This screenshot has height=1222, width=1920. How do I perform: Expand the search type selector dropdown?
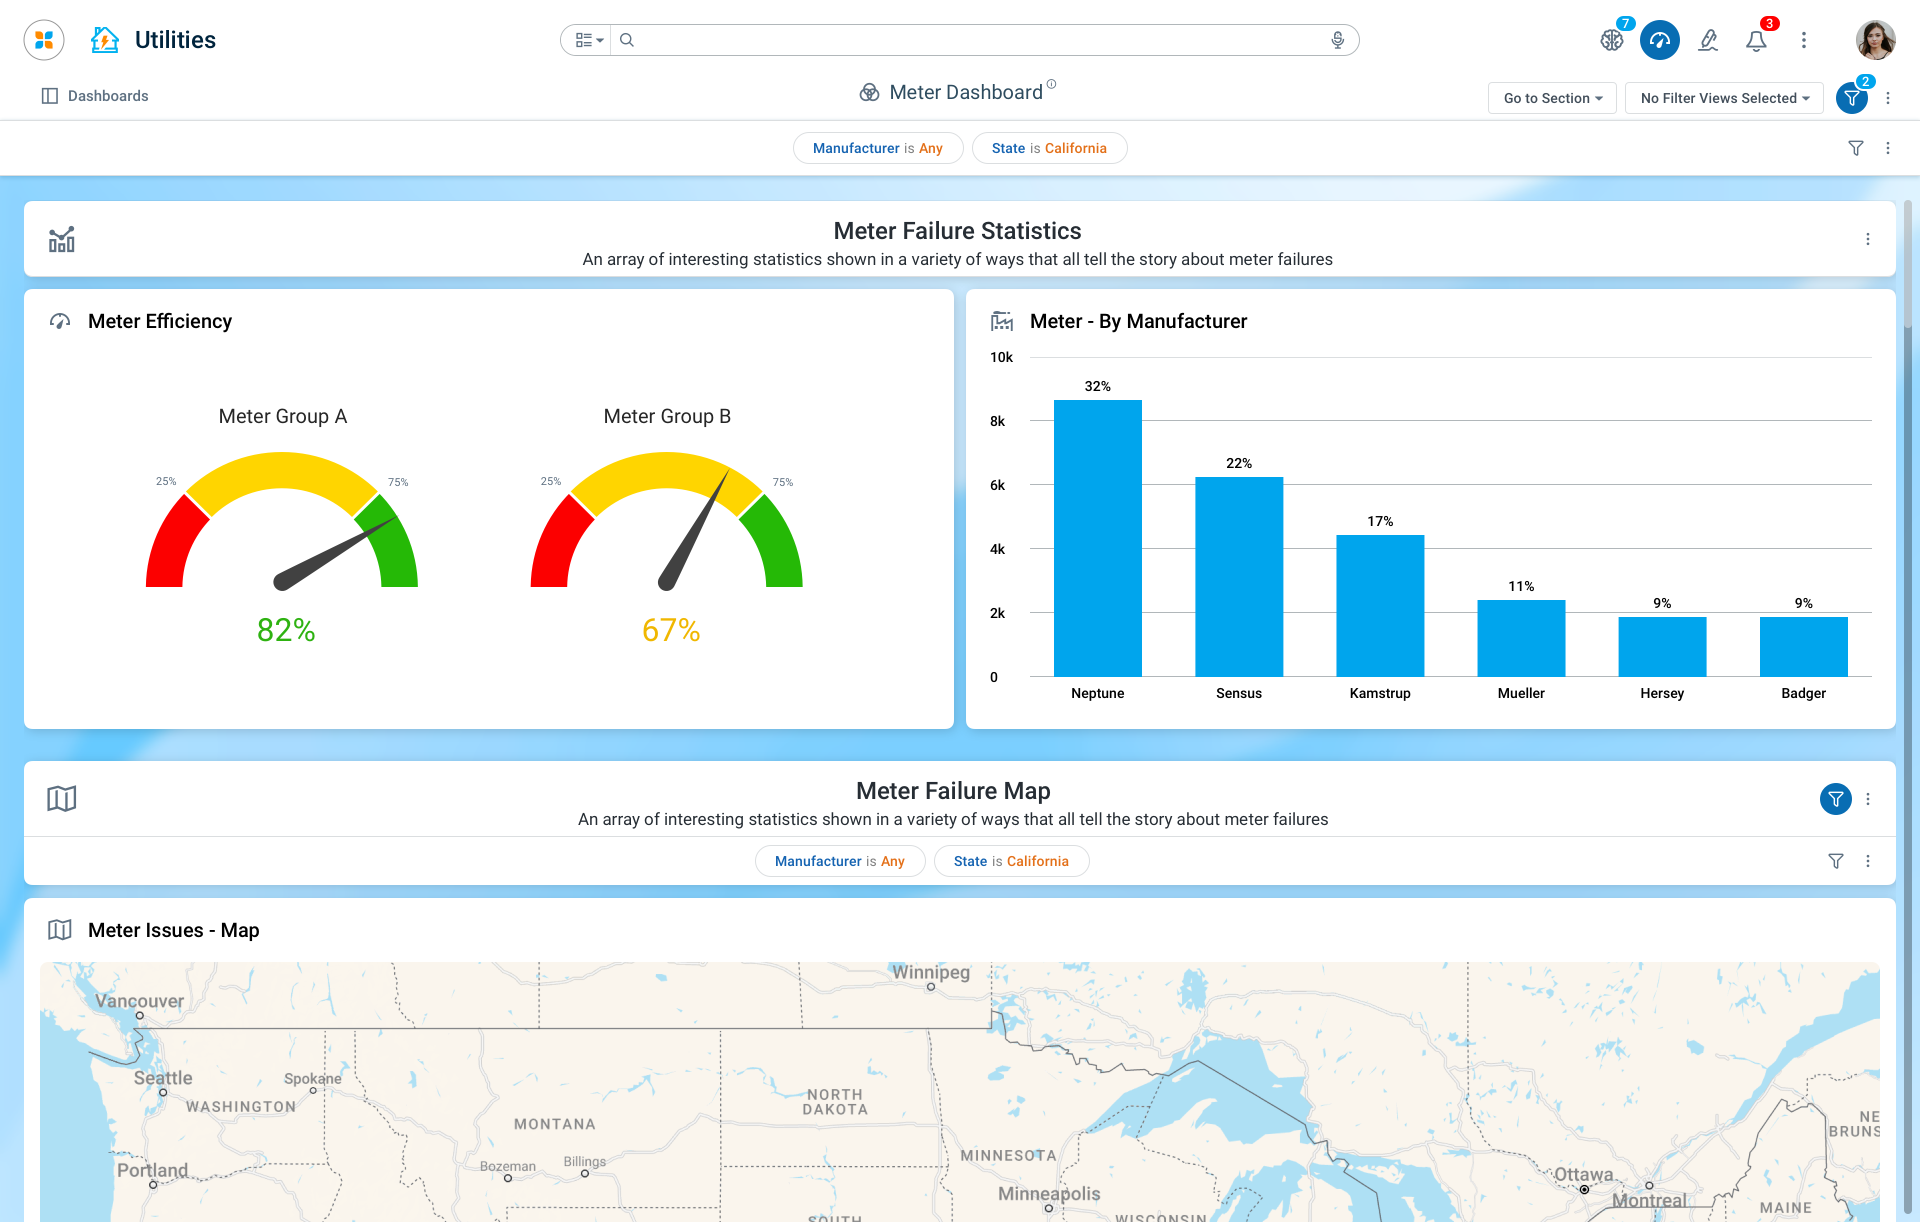[588, 40]
